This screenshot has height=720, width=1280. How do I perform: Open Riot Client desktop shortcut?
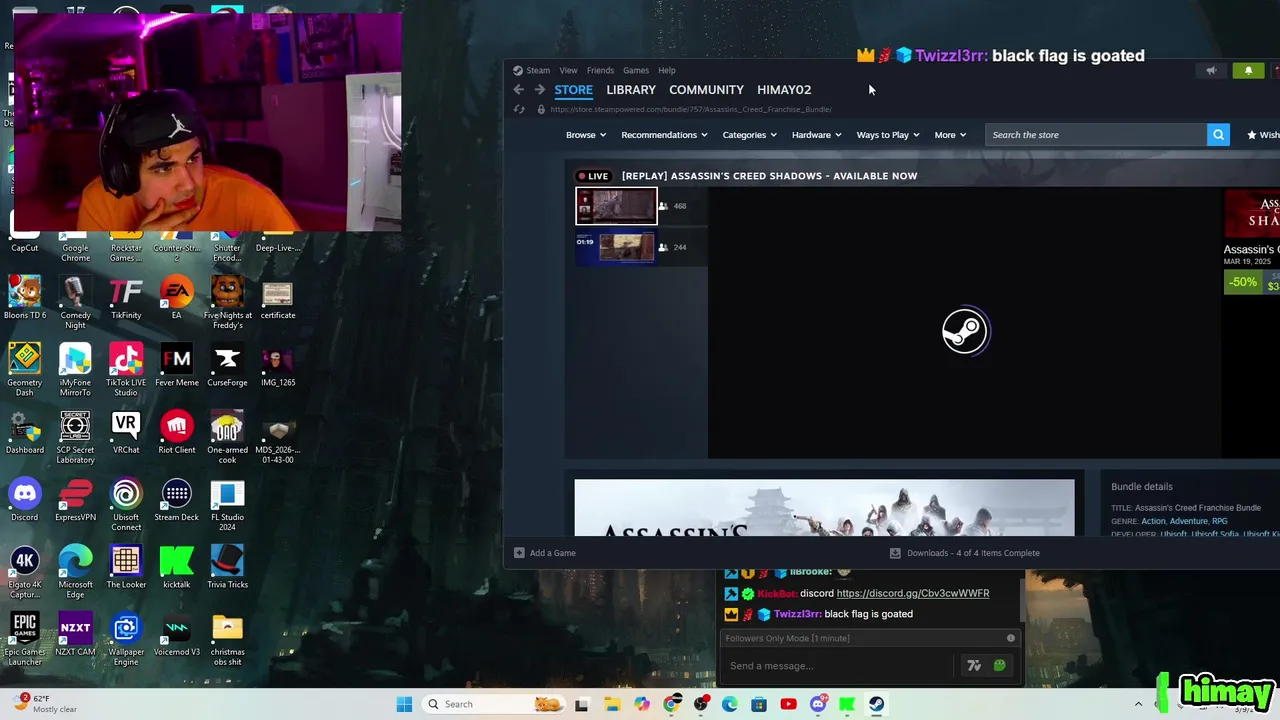[176, 433]
